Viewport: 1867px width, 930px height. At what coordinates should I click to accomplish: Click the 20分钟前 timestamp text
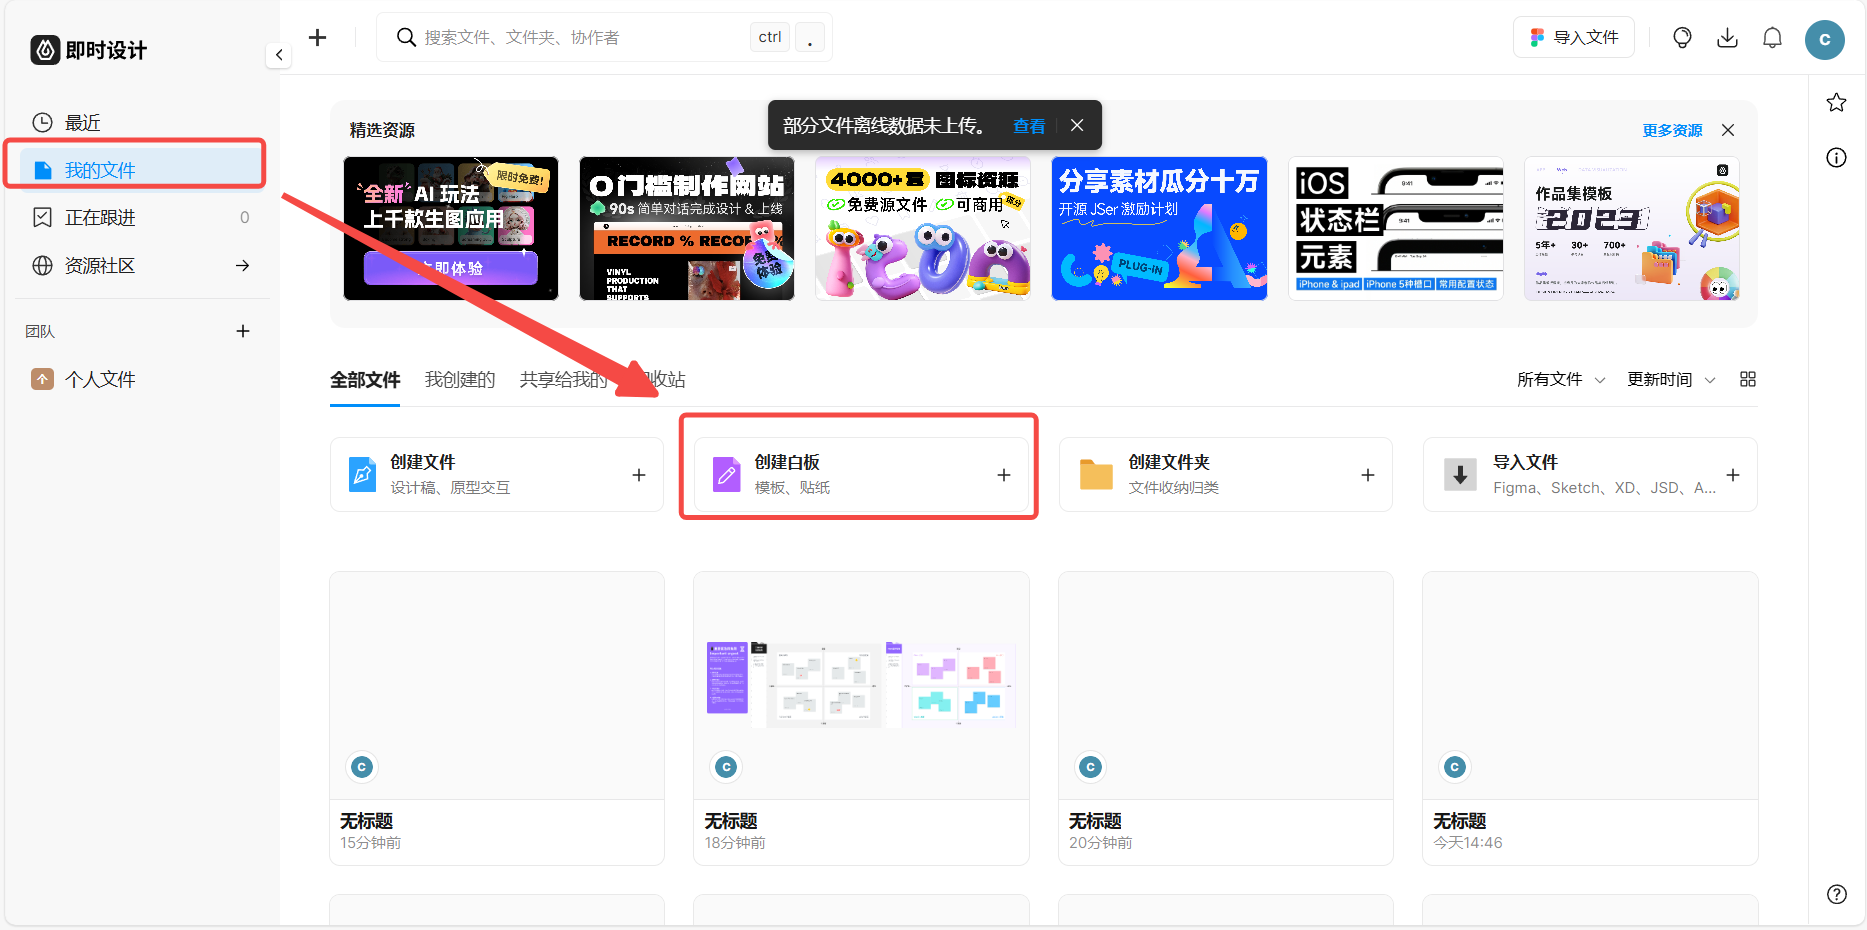[1100, 843]
